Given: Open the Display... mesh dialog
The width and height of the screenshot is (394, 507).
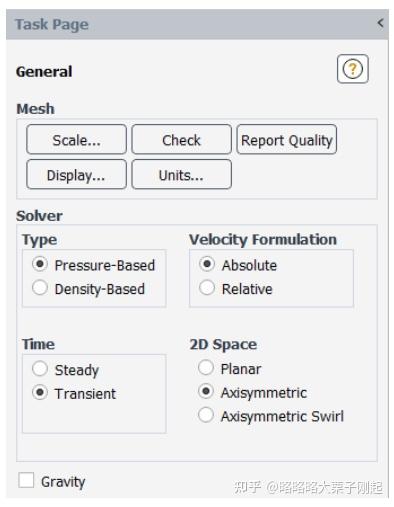Looking at the screenshot, I should click(x=76, y=174).
